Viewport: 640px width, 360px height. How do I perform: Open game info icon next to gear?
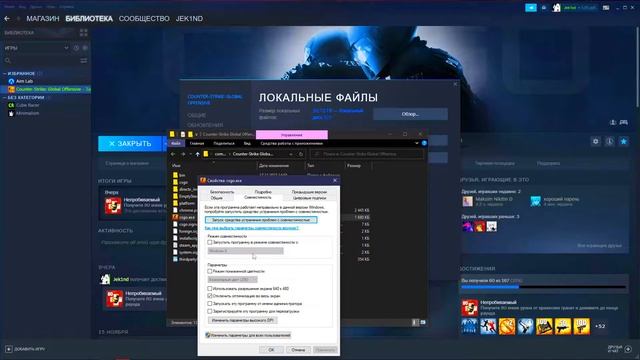[609, 141]
